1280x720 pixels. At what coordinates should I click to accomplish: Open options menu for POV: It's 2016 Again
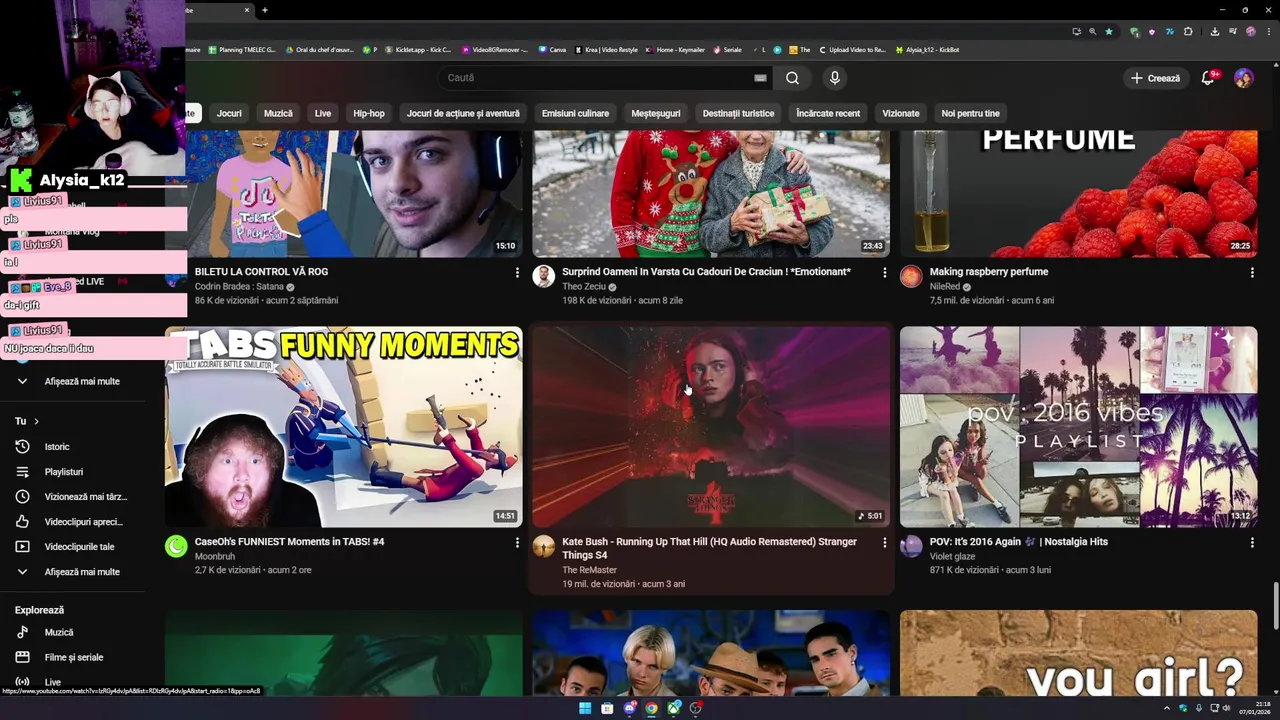point(1252,542)
